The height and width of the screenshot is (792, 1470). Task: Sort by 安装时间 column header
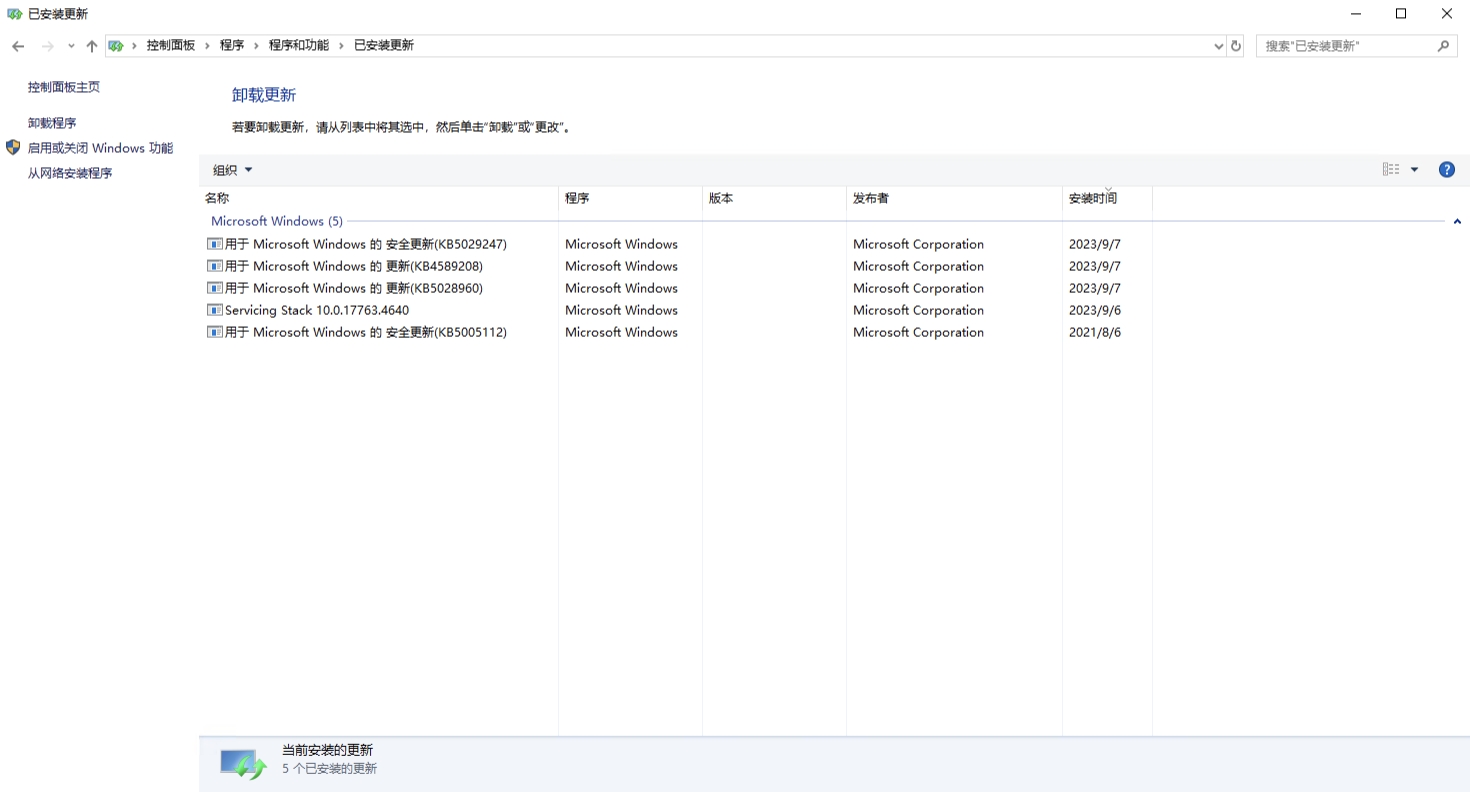tap(1108, 198)
